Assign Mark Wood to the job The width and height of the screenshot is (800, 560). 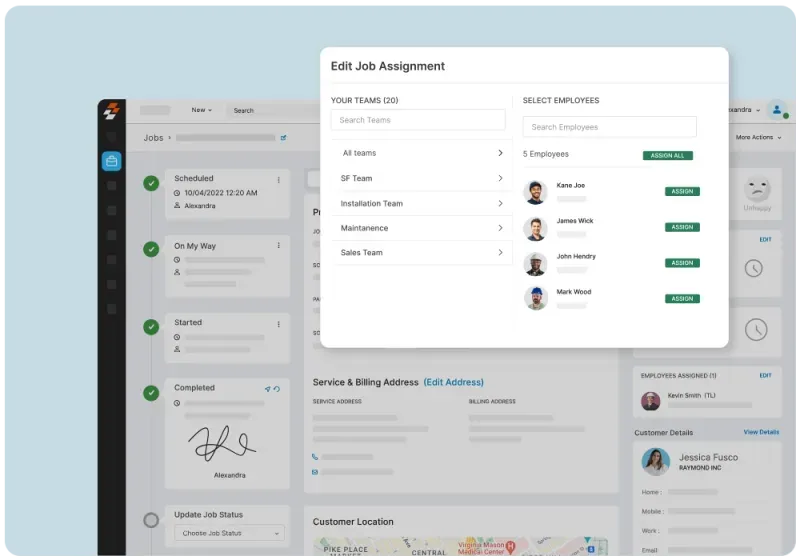pyautogui.click(x=682, y=298)
